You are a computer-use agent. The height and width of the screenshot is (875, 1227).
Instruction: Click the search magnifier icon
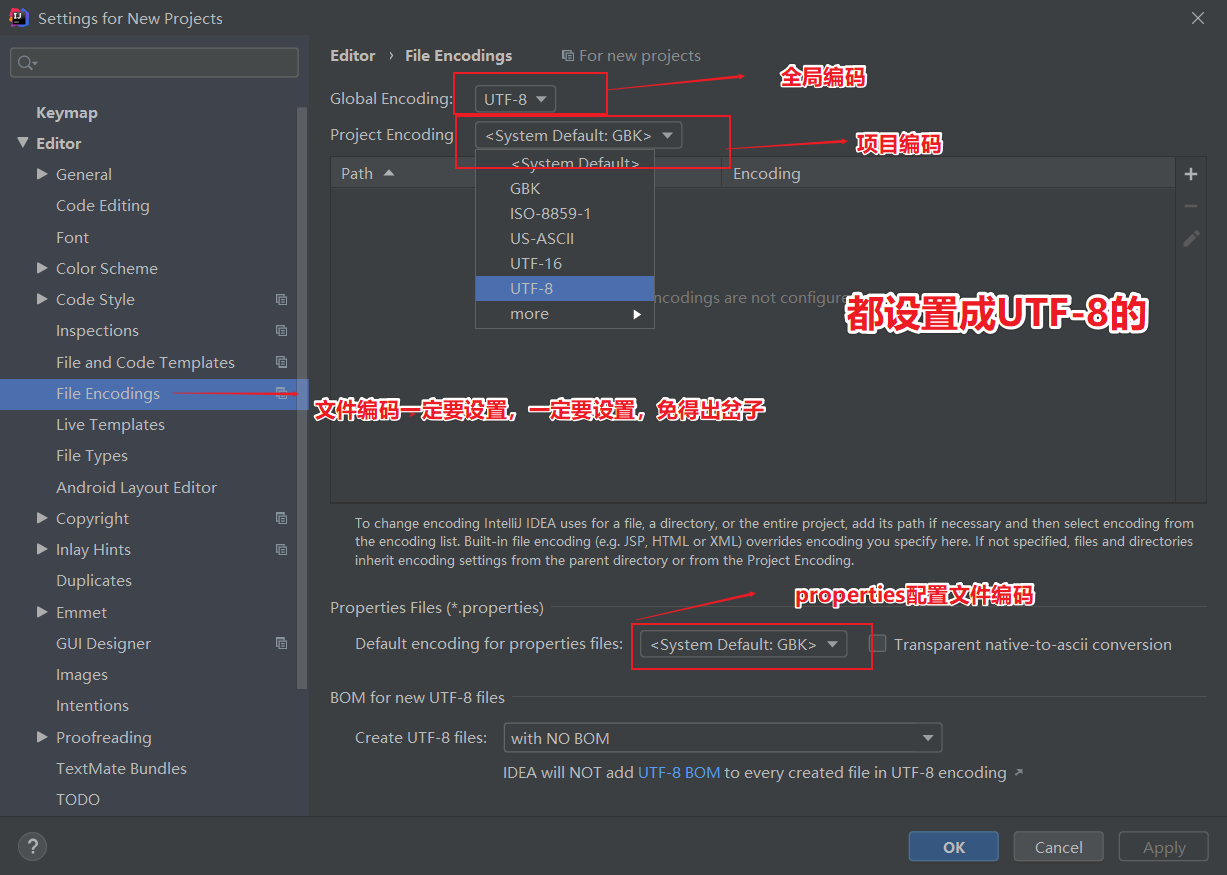coord(25,62)
